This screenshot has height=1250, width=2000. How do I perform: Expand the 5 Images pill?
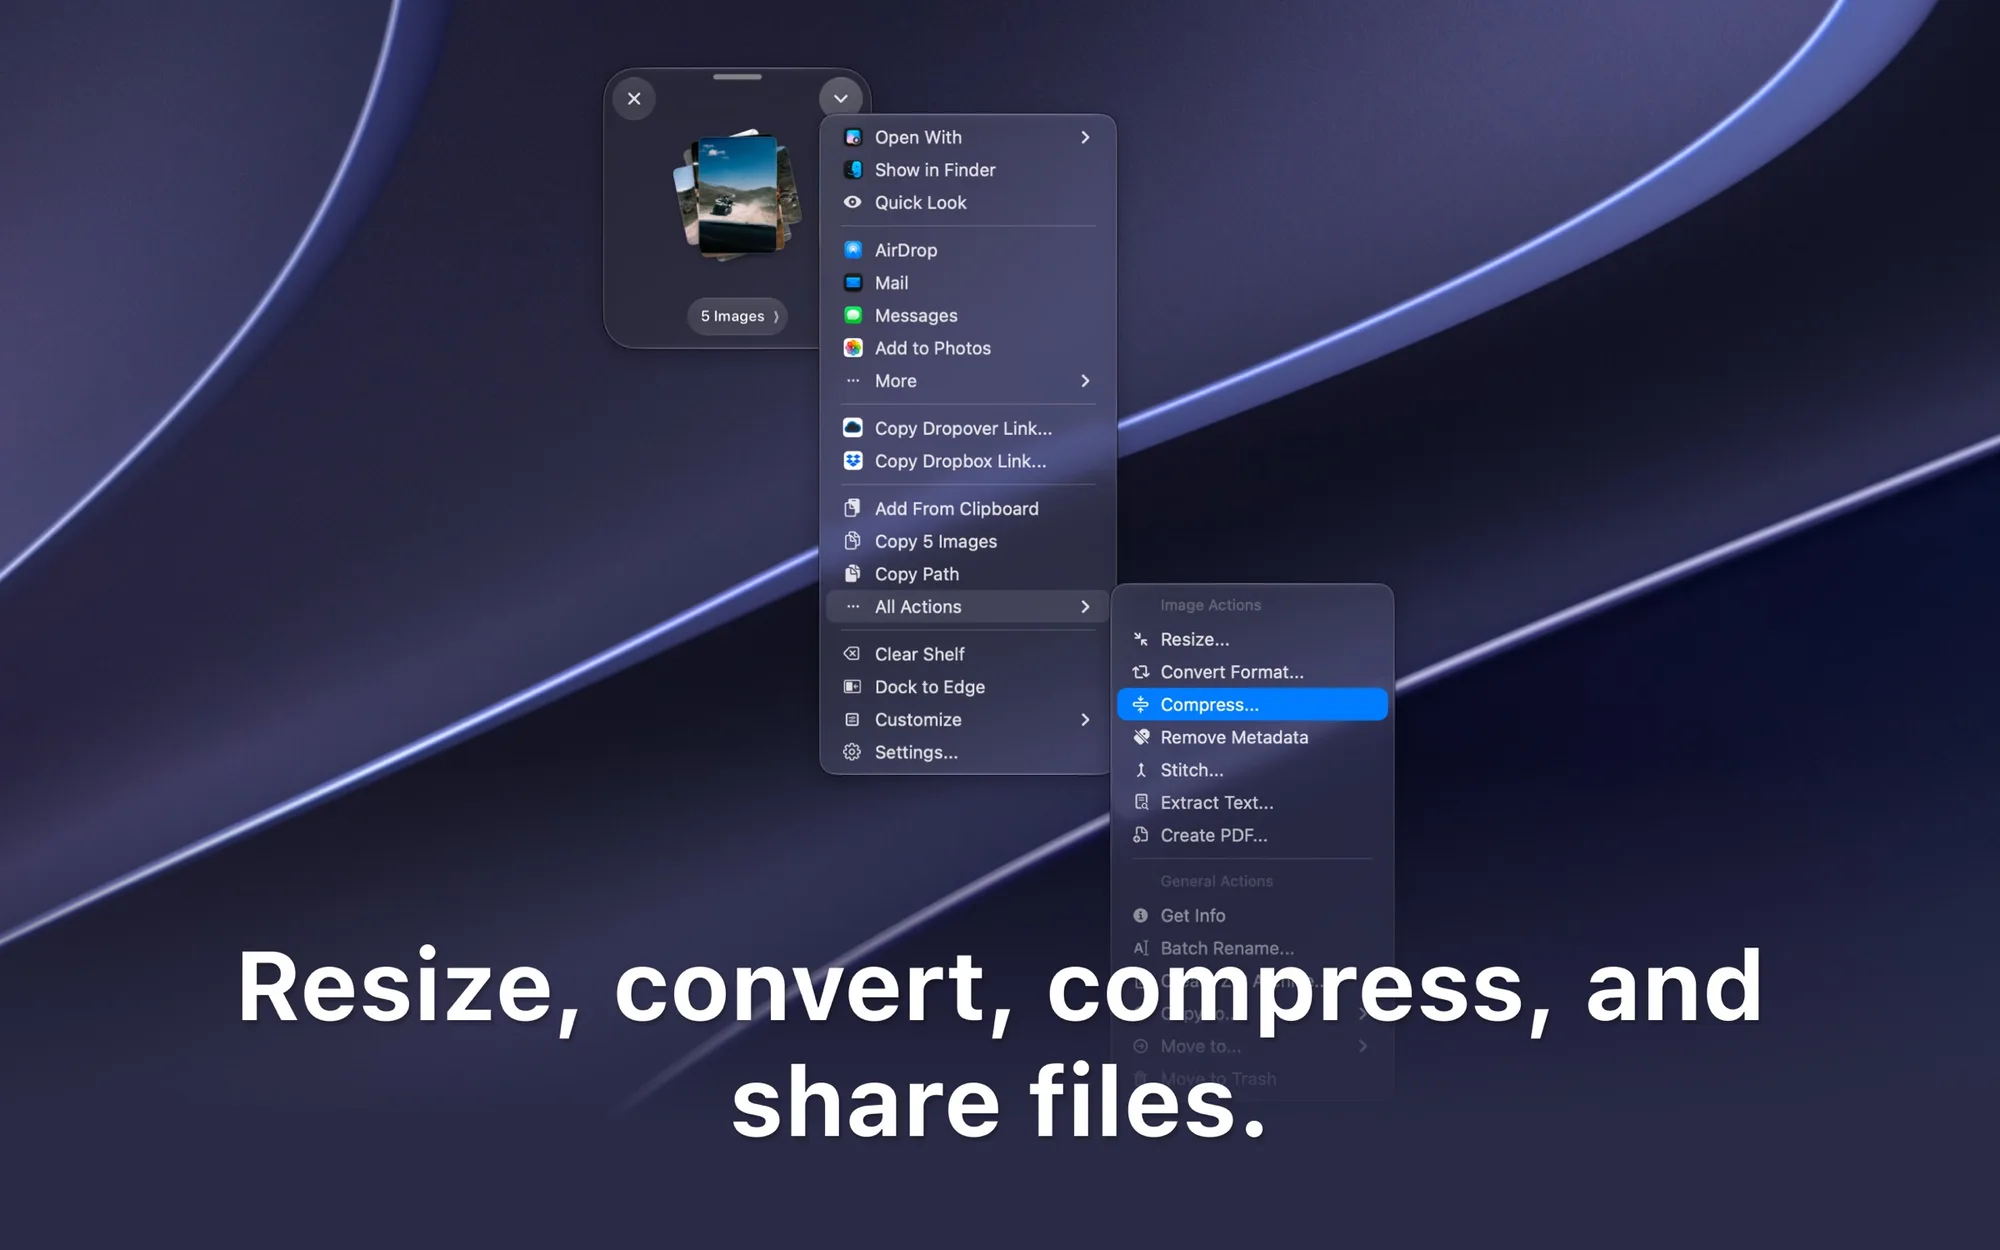click(x=738, y=316)
